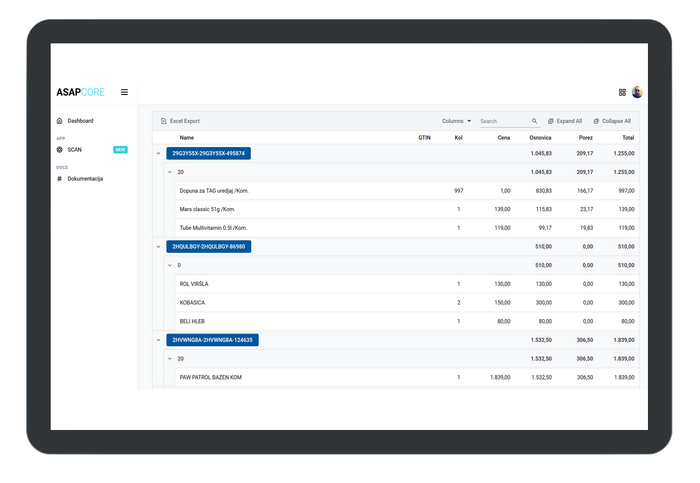Sort by GTIN column header
The image size is (700, 483).
425,137
